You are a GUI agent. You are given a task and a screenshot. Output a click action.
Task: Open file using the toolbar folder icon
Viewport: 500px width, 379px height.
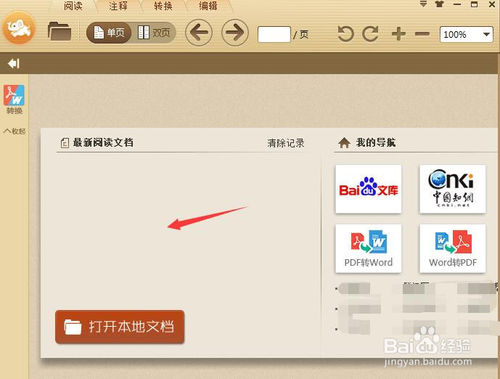point(59,32)
